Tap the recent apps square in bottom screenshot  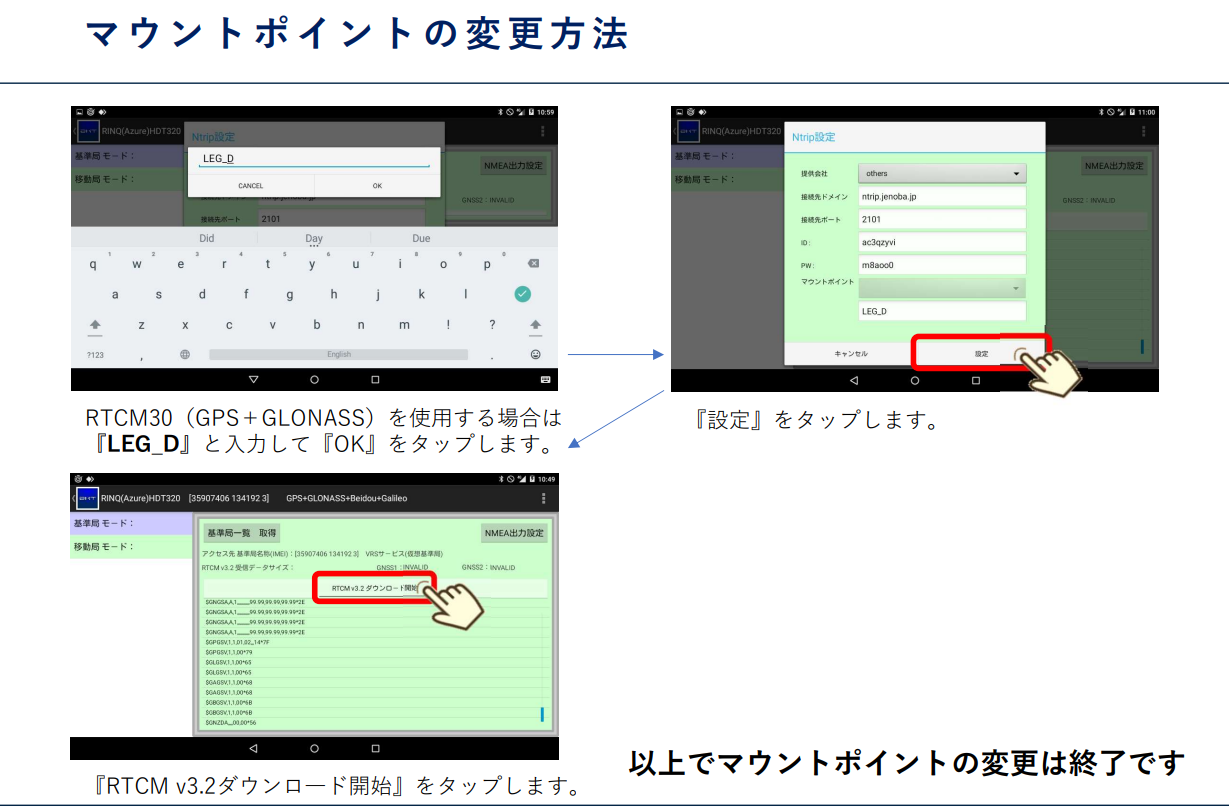click(375, 748)
